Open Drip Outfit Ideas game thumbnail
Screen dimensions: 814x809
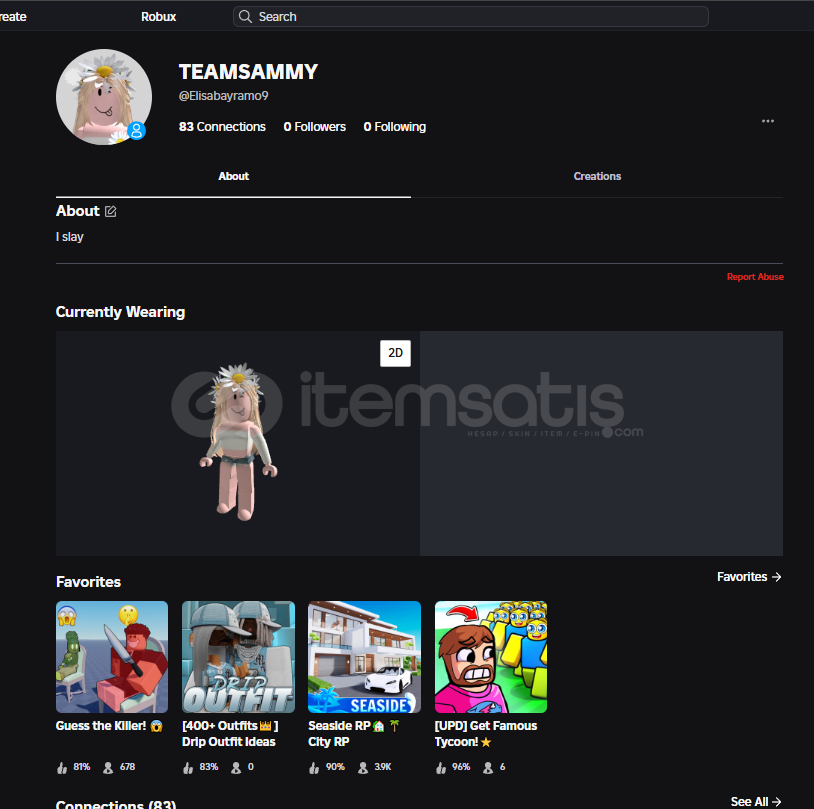point(238,657)
